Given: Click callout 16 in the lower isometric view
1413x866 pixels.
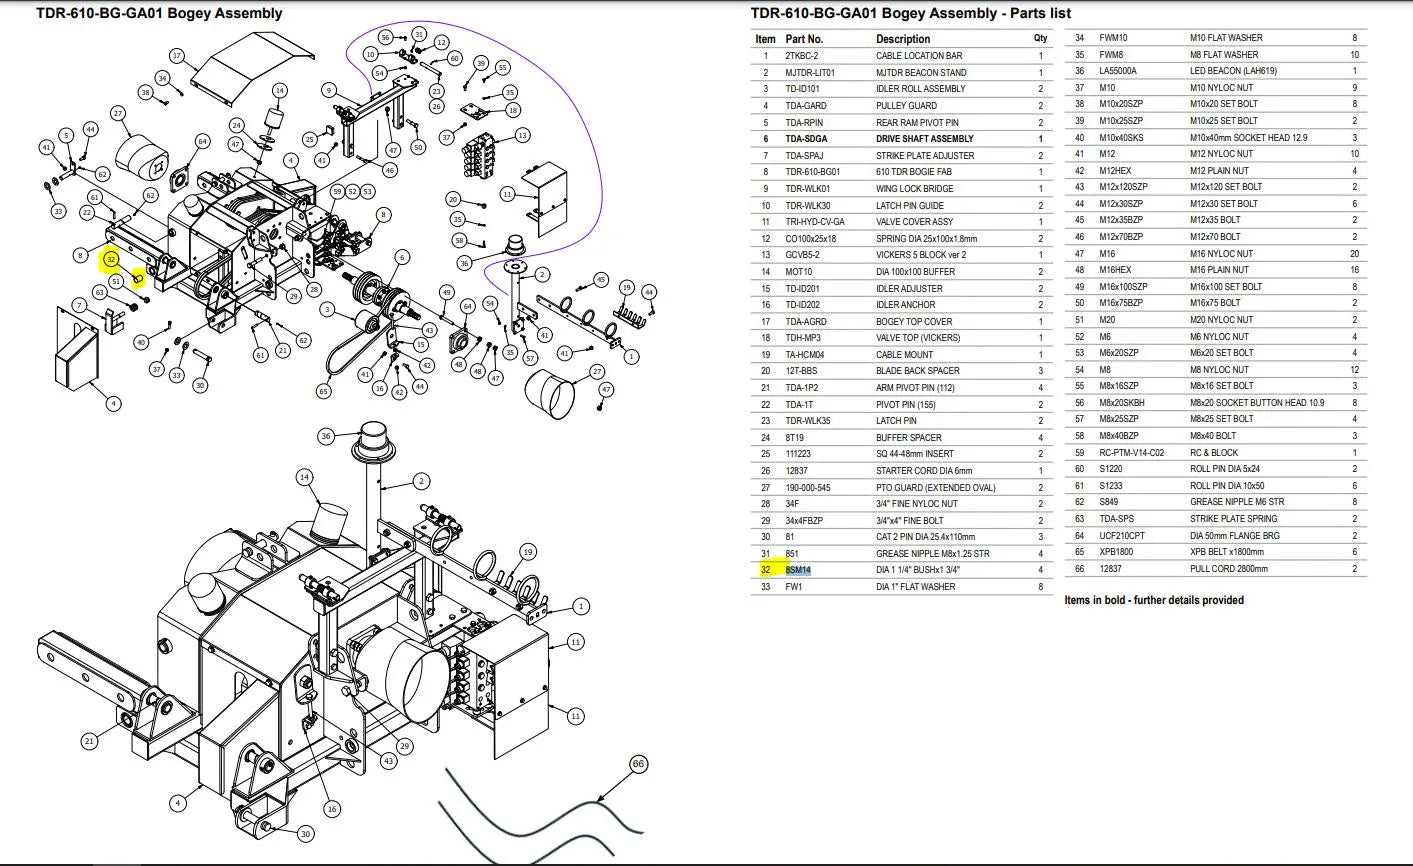Looking at the screenshot, I should pyautogui.click(x=332, y=808).
